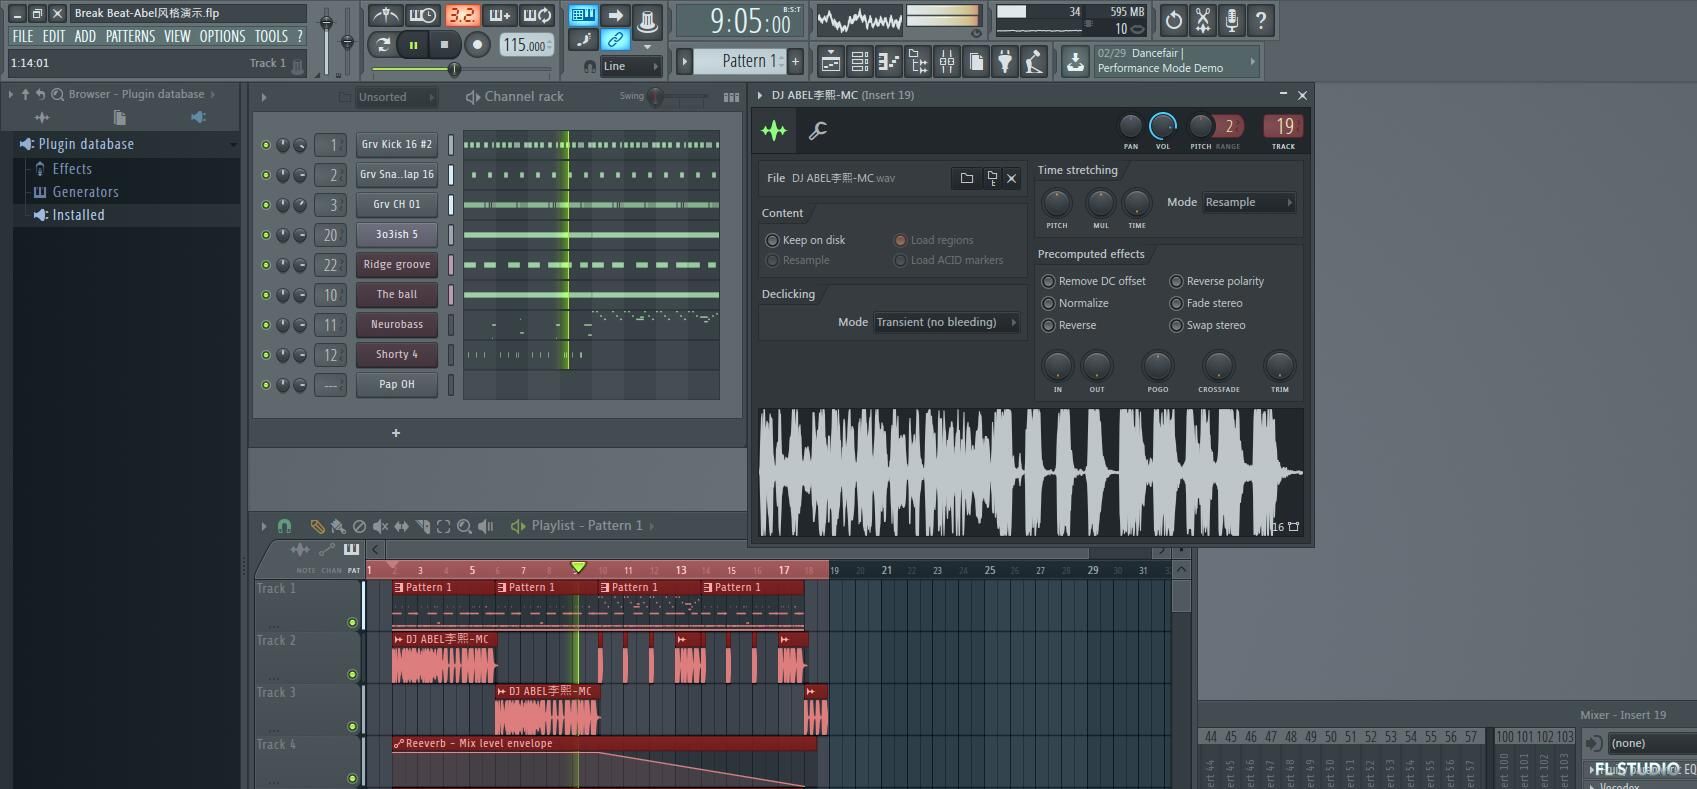Open the audio editor scissors icon
The height and width of the screenshot is (789, 1697).
coord(1203,19)
